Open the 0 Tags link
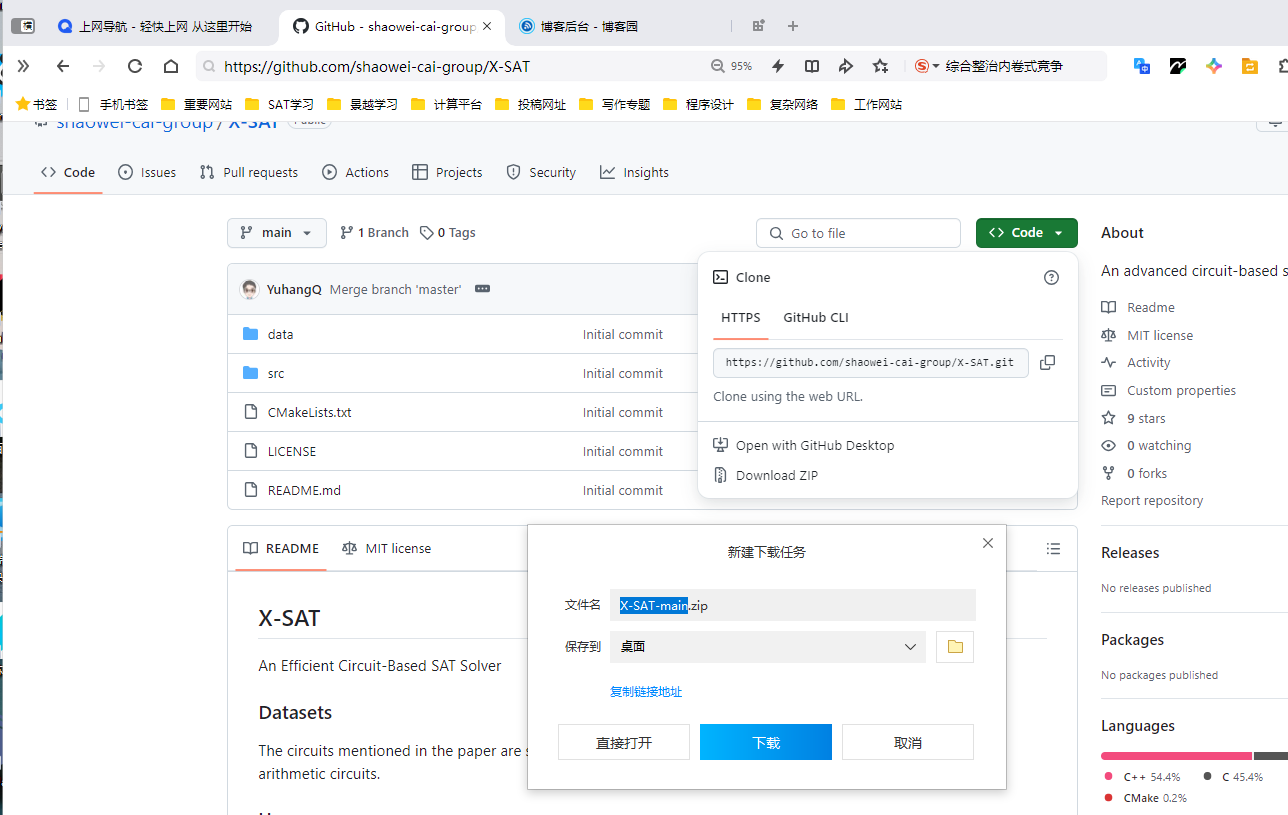This screenshot has height=815, width=1288. [448, 232]
